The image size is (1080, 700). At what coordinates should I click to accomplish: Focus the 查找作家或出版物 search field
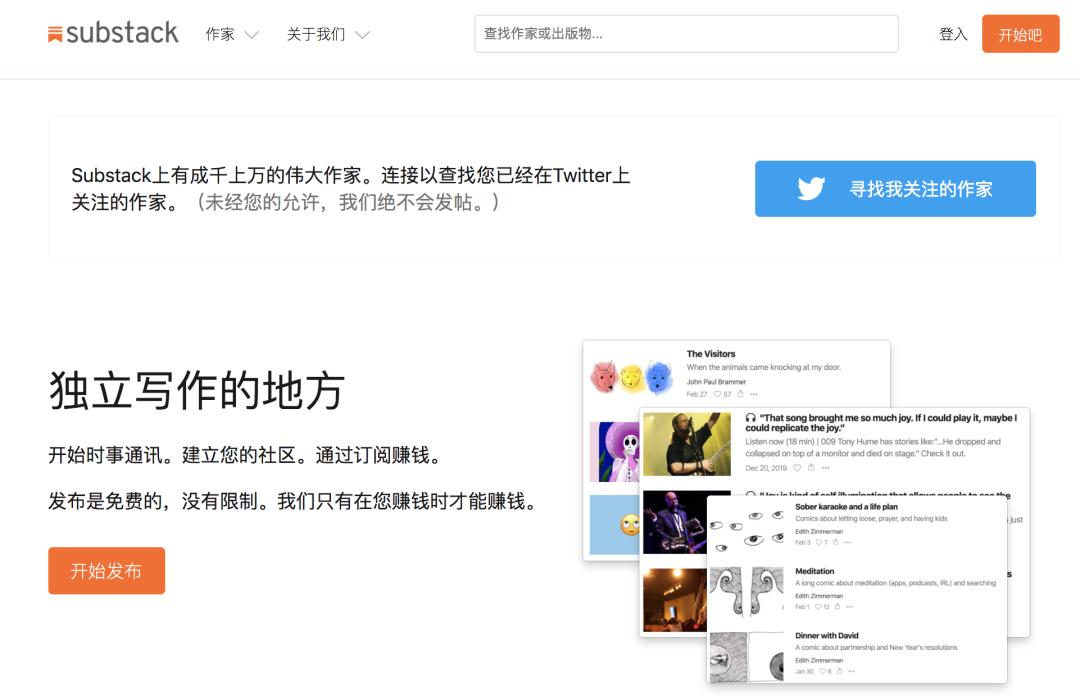(x=686, y=34)
